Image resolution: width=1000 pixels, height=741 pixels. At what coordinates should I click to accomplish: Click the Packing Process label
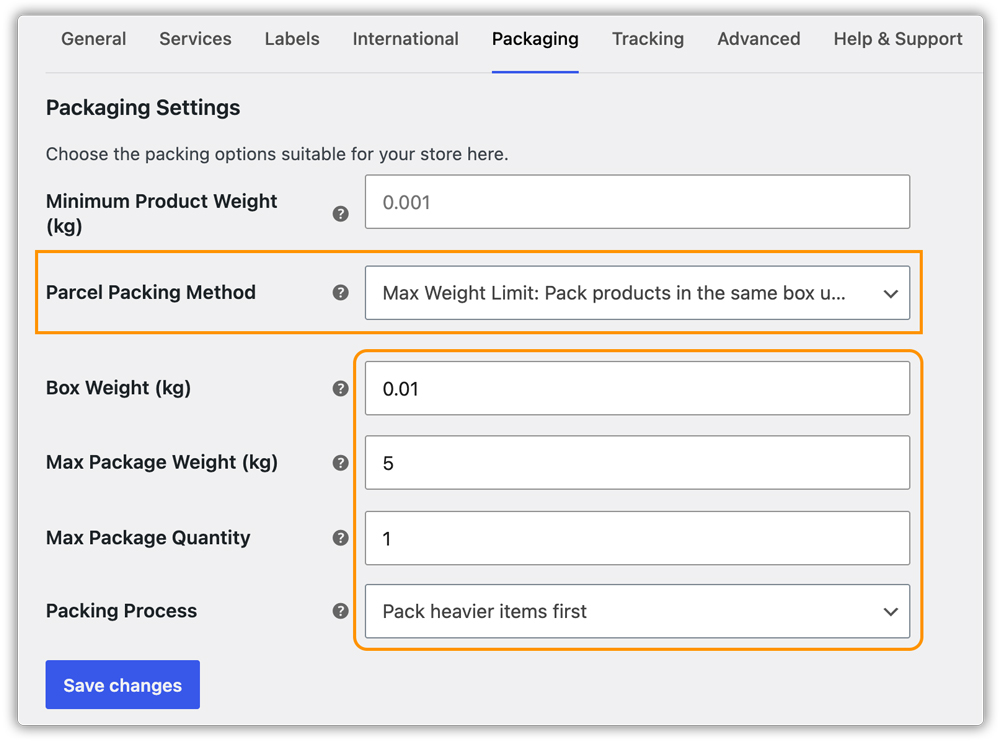click(121, 611)
